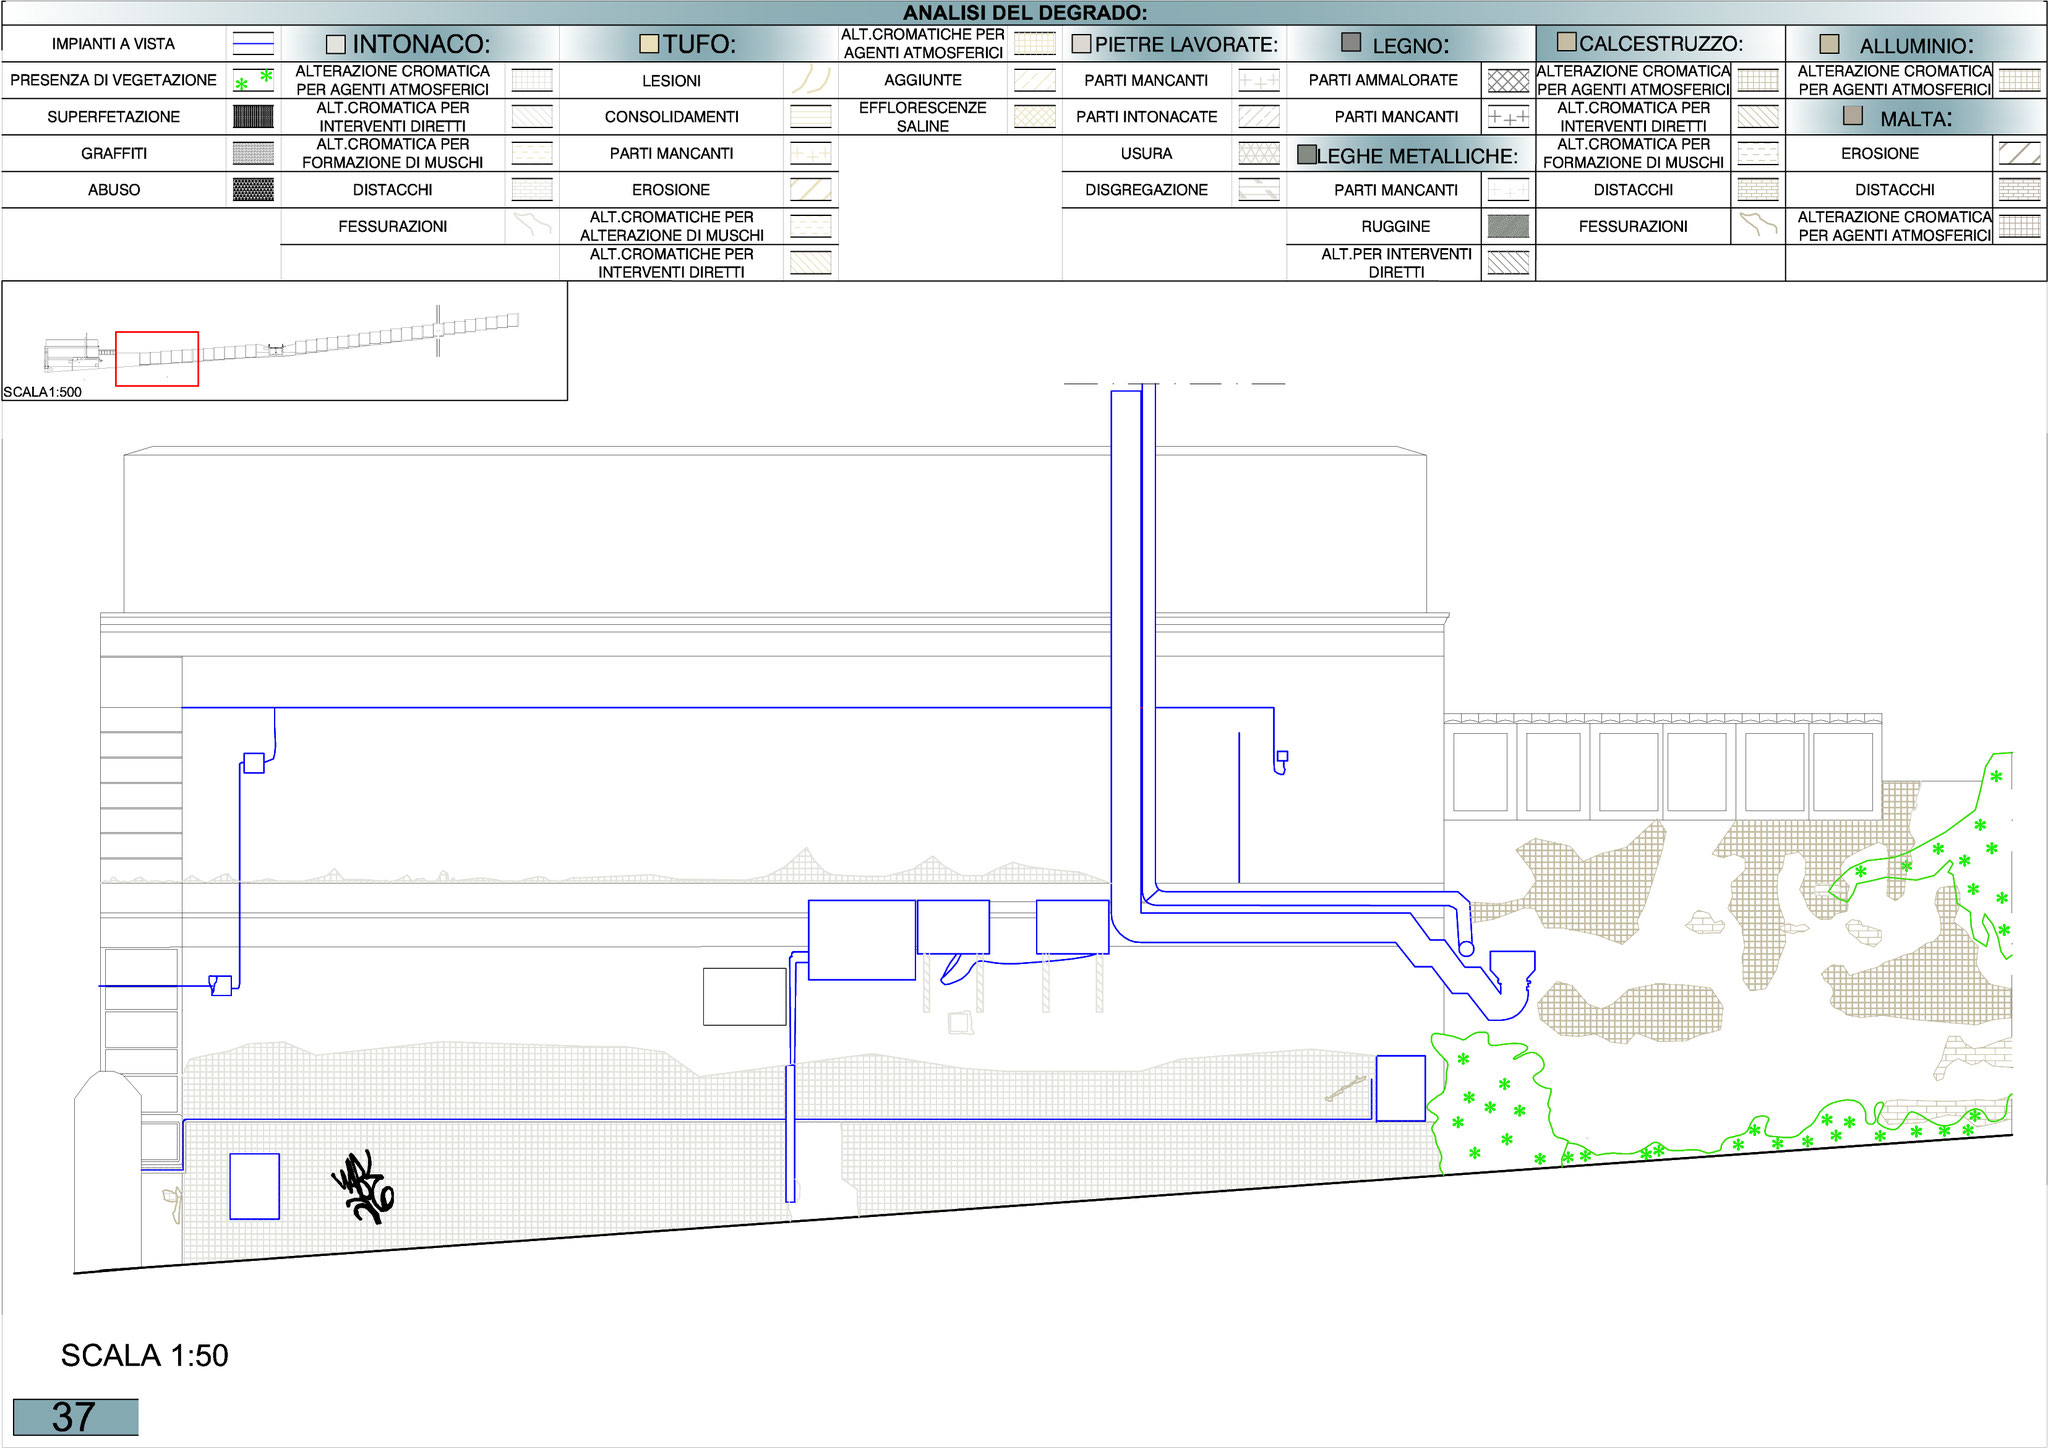Click the Calcestruzzo header
Image resolution: width=2048 pixels, height=1449 pixels.
tap(1660, 44)
